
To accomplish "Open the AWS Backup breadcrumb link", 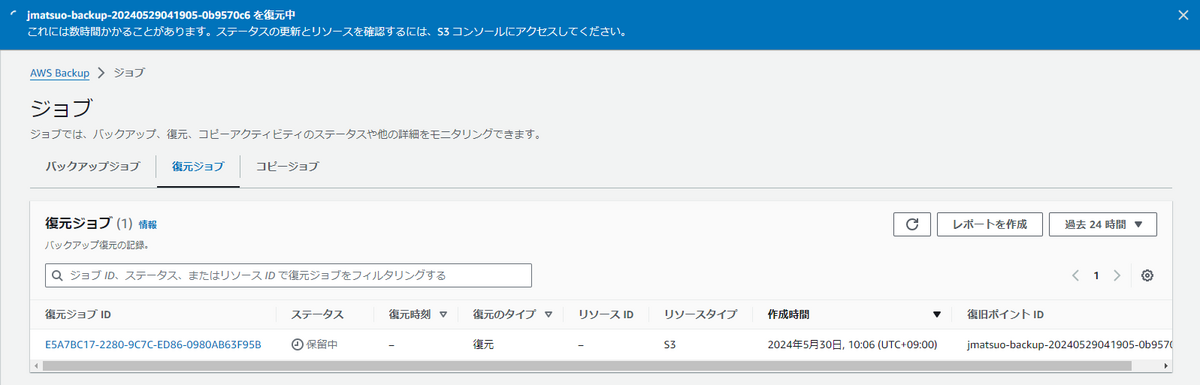I will pos(60,73).
